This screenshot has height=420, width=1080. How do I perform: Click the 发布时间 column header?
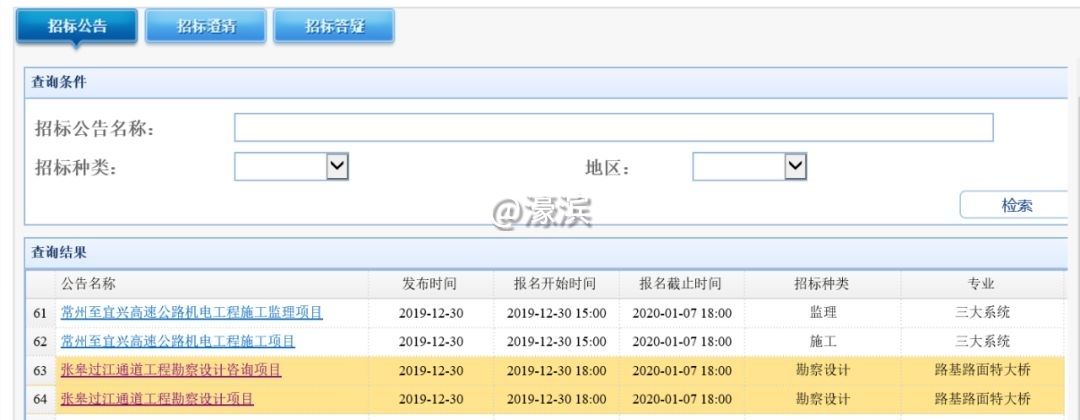tap(431, 284)
